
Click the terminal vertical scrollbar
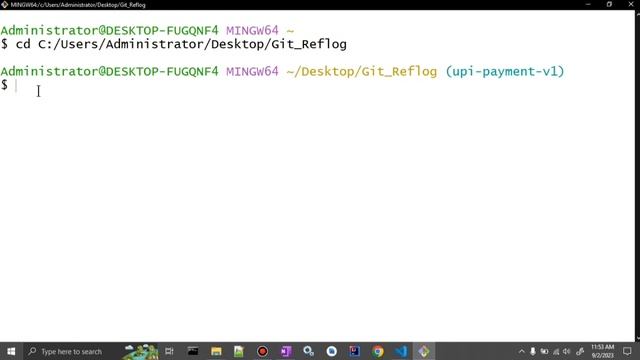pos(638,176)
